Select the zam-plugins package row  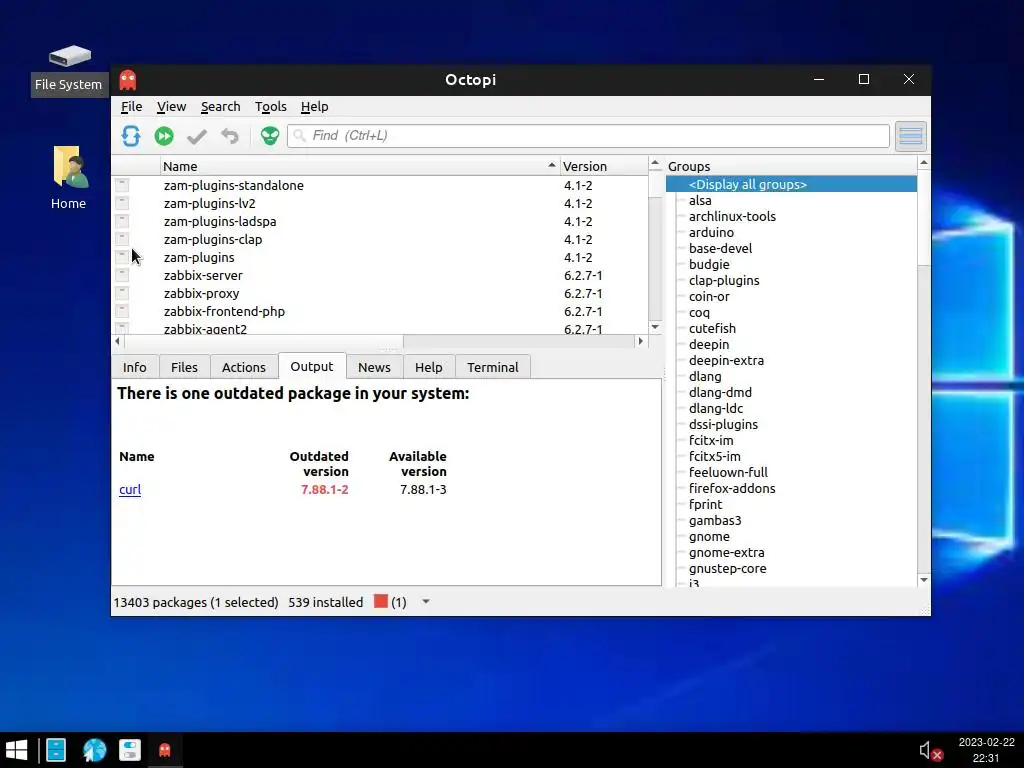click(379, 257)
